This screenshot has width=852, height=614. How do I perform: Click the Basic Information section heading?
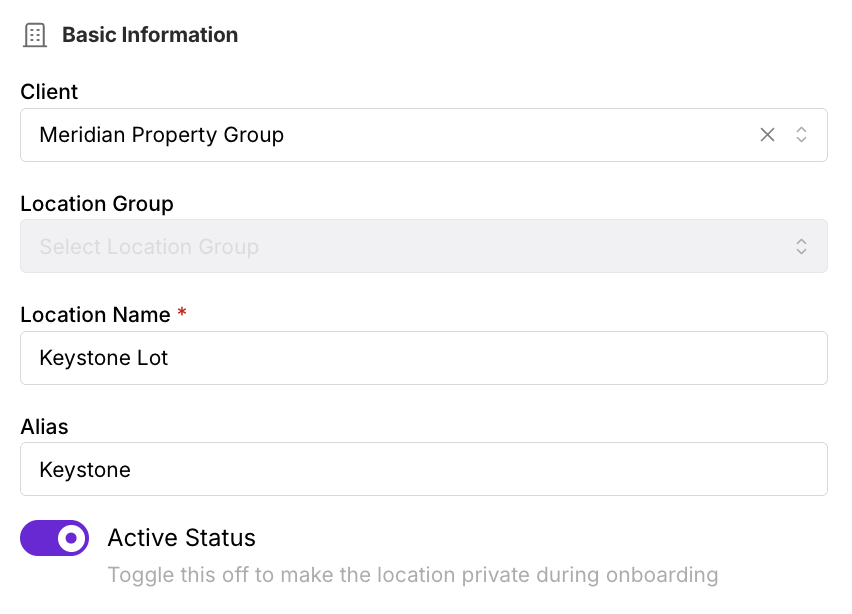pyautogui.click(x=150, y=35)
